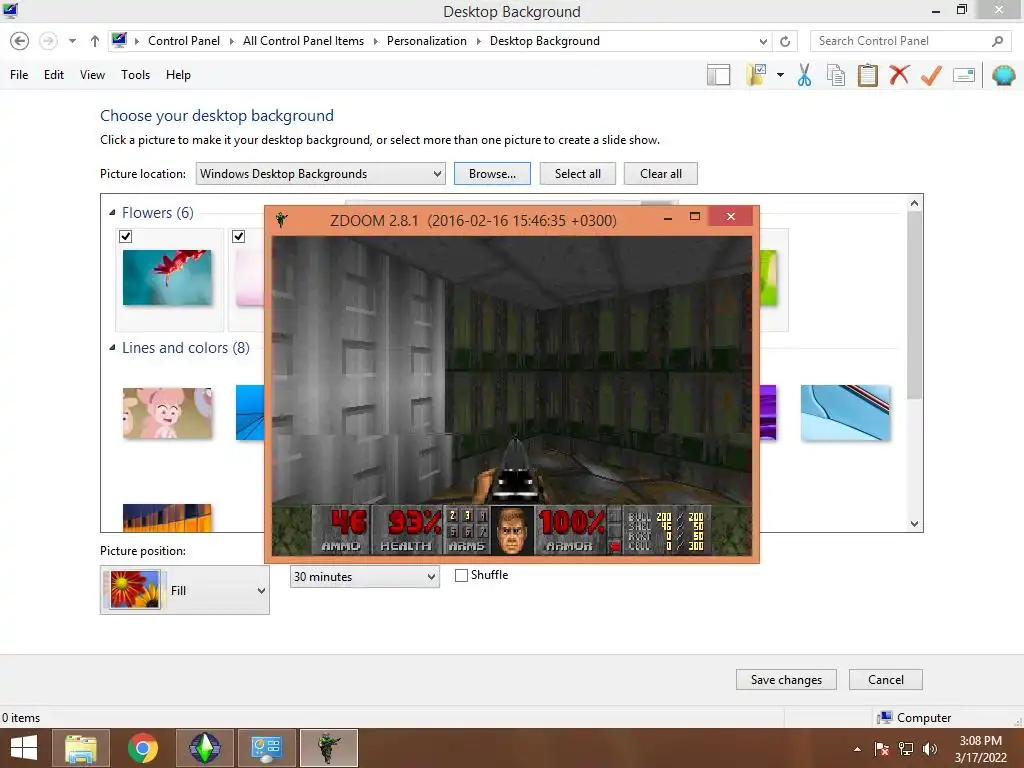Go to Personalization in the breadcrumb
The height and width of the screenshot is (768, 1024).
426,41
